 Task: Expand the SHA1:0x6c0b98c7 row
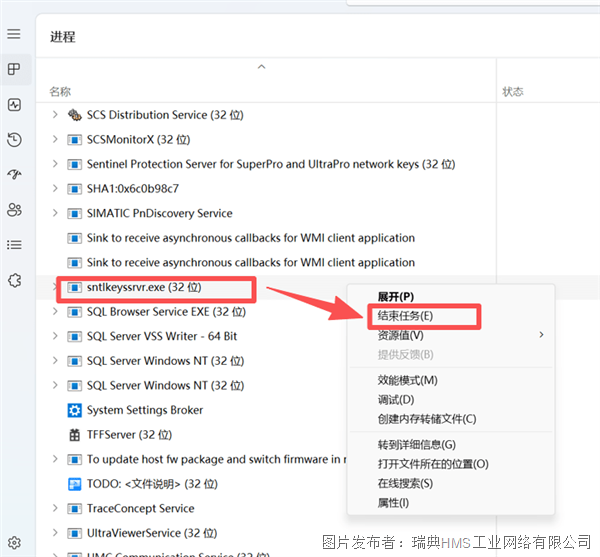(x=55, y=189)
